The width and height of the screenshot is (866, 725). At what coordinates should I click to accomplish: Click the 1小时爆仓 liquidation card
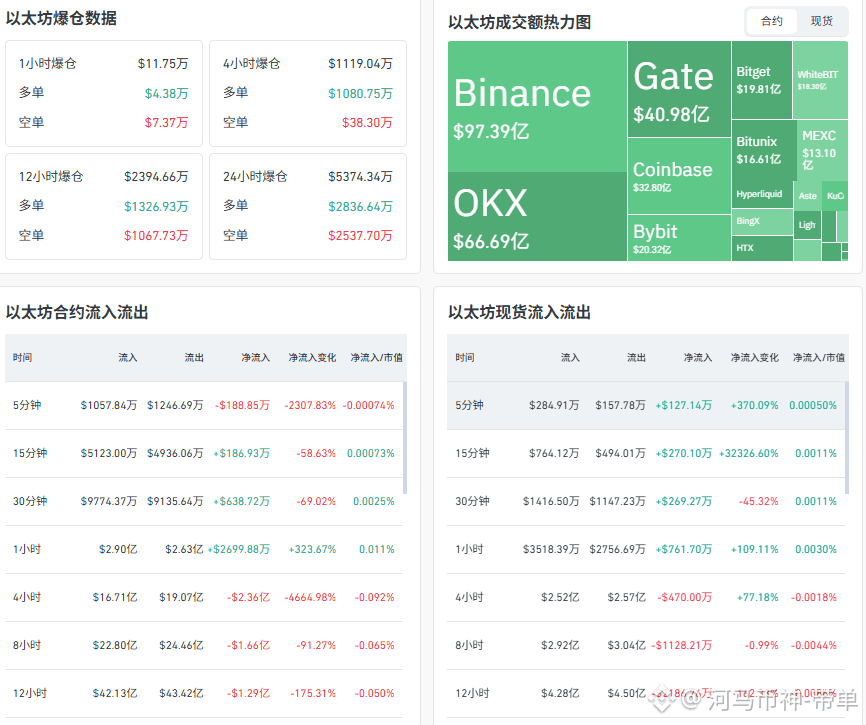pyautogui.click(x=104, y=93)
